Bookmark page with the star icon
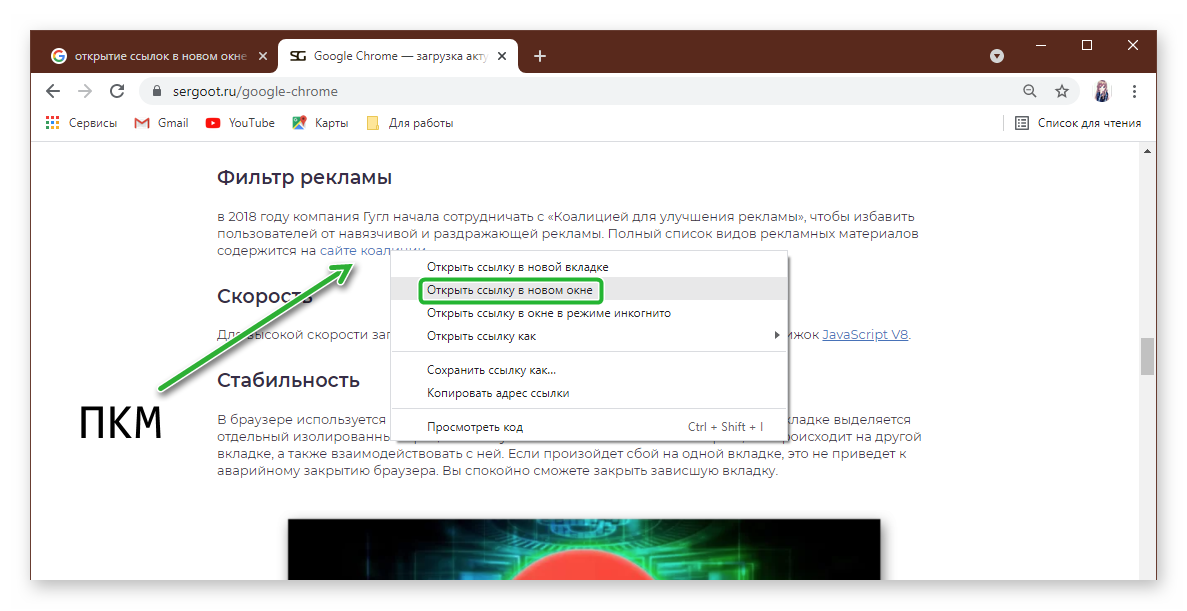The width and height of the screenshot is (1187, 611). 1061,91
